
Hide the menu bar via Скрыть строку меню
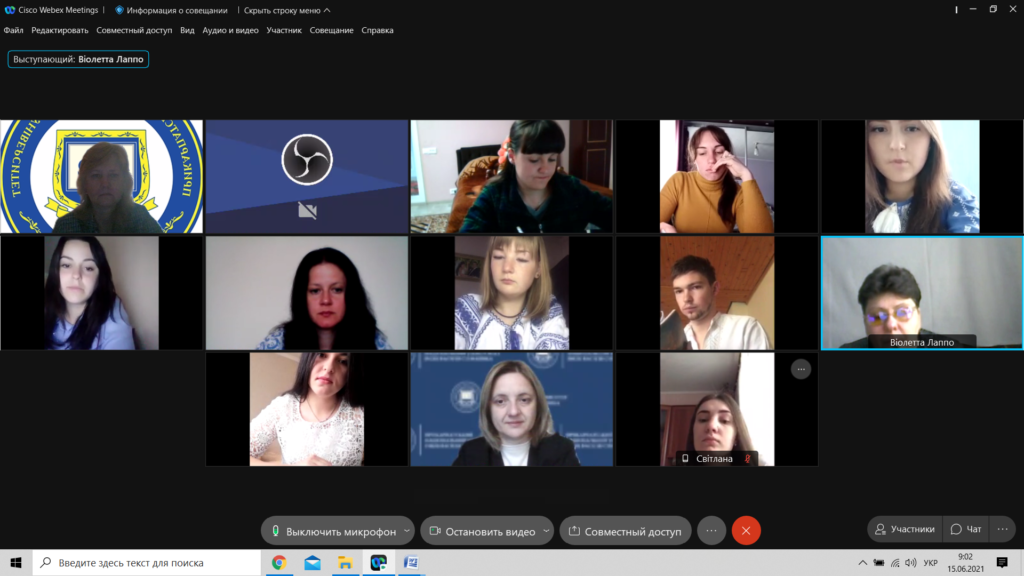pyautogui.click(x=286, y=10)
